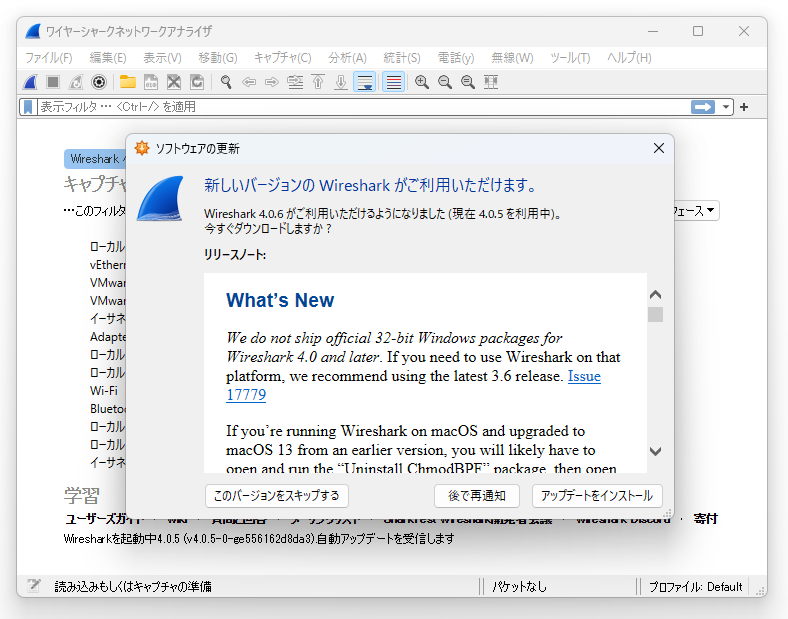
Task: Close the ソフトウェアの更新 dialog
Action: pos(659,148)
